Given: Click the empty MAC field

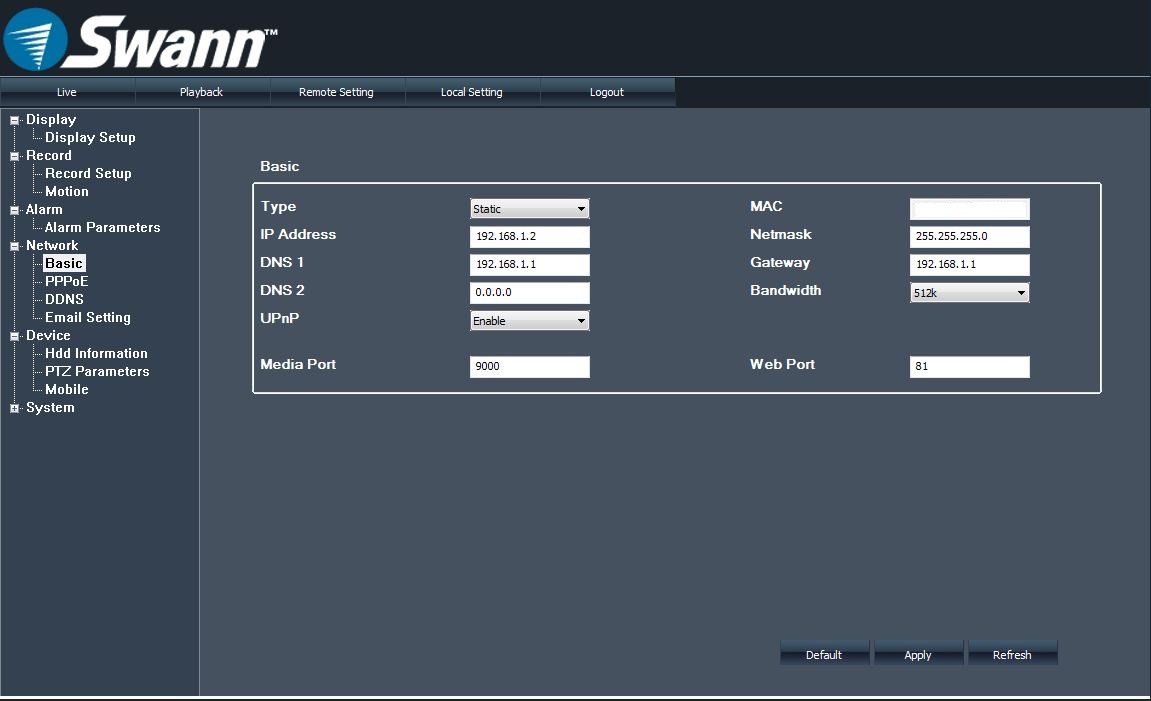Looking at the screenshot, I should coord(969,208).
